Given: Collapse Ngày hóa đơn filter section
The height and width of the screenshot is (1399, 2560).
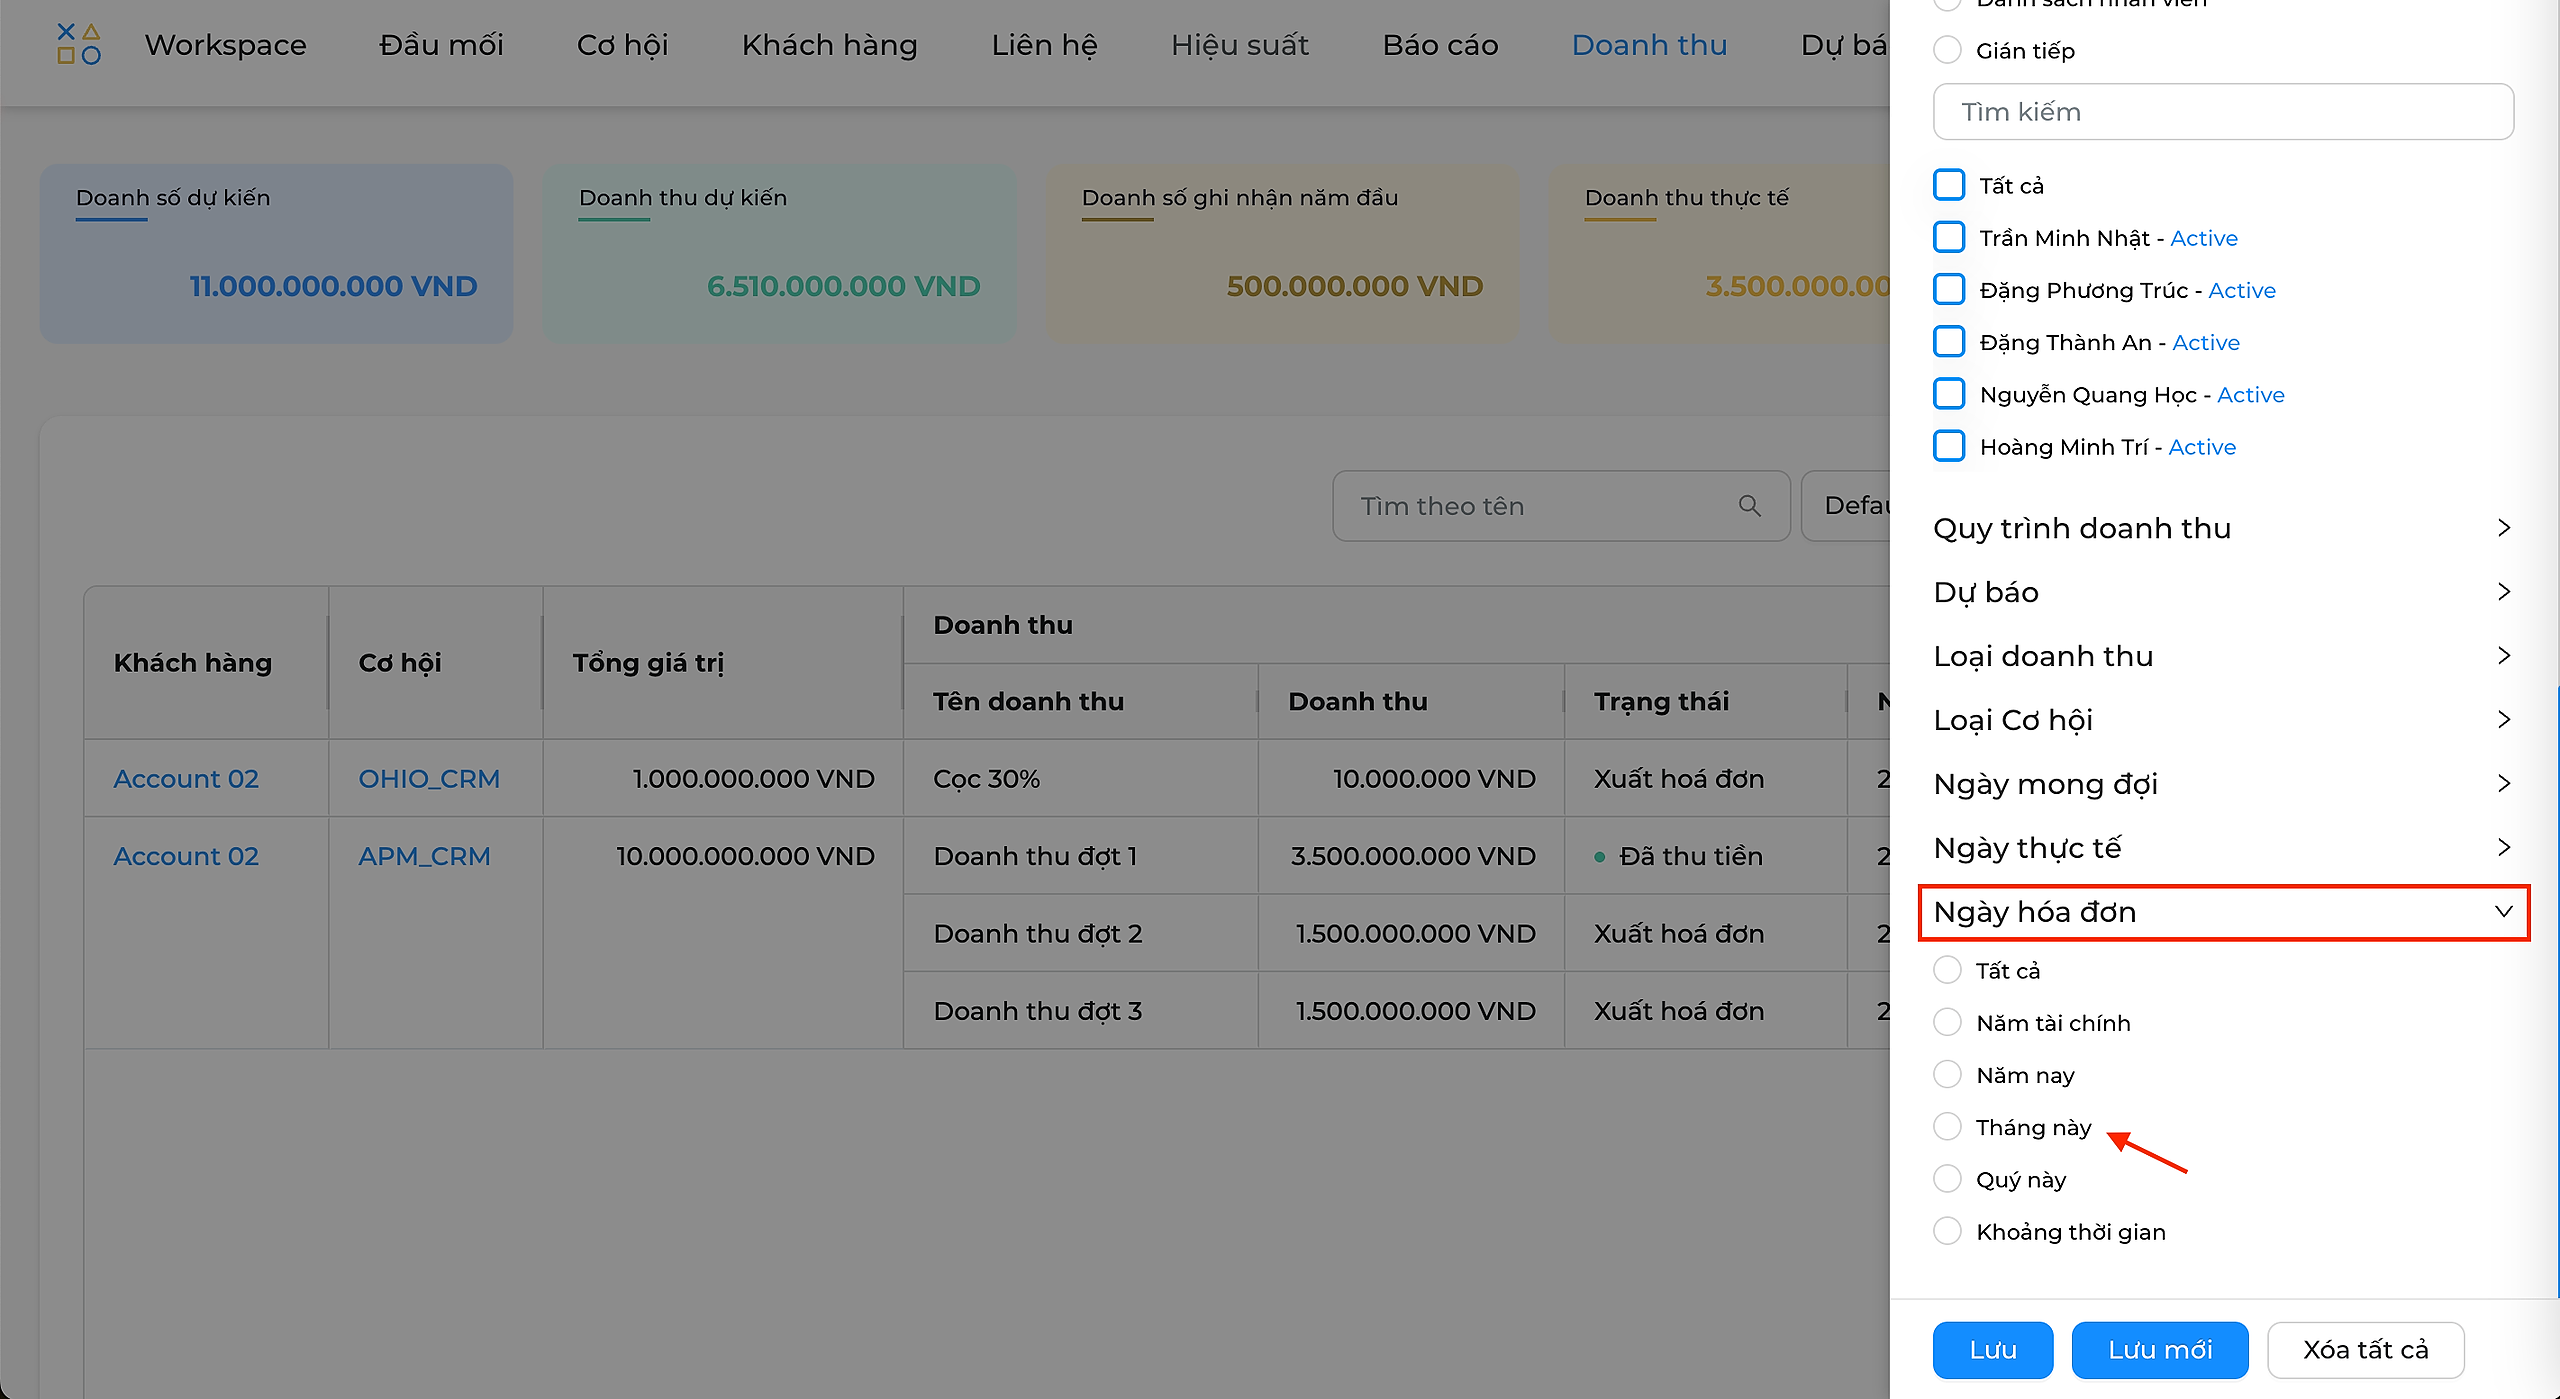Looking at the screenshot, I should (2223, 912).
